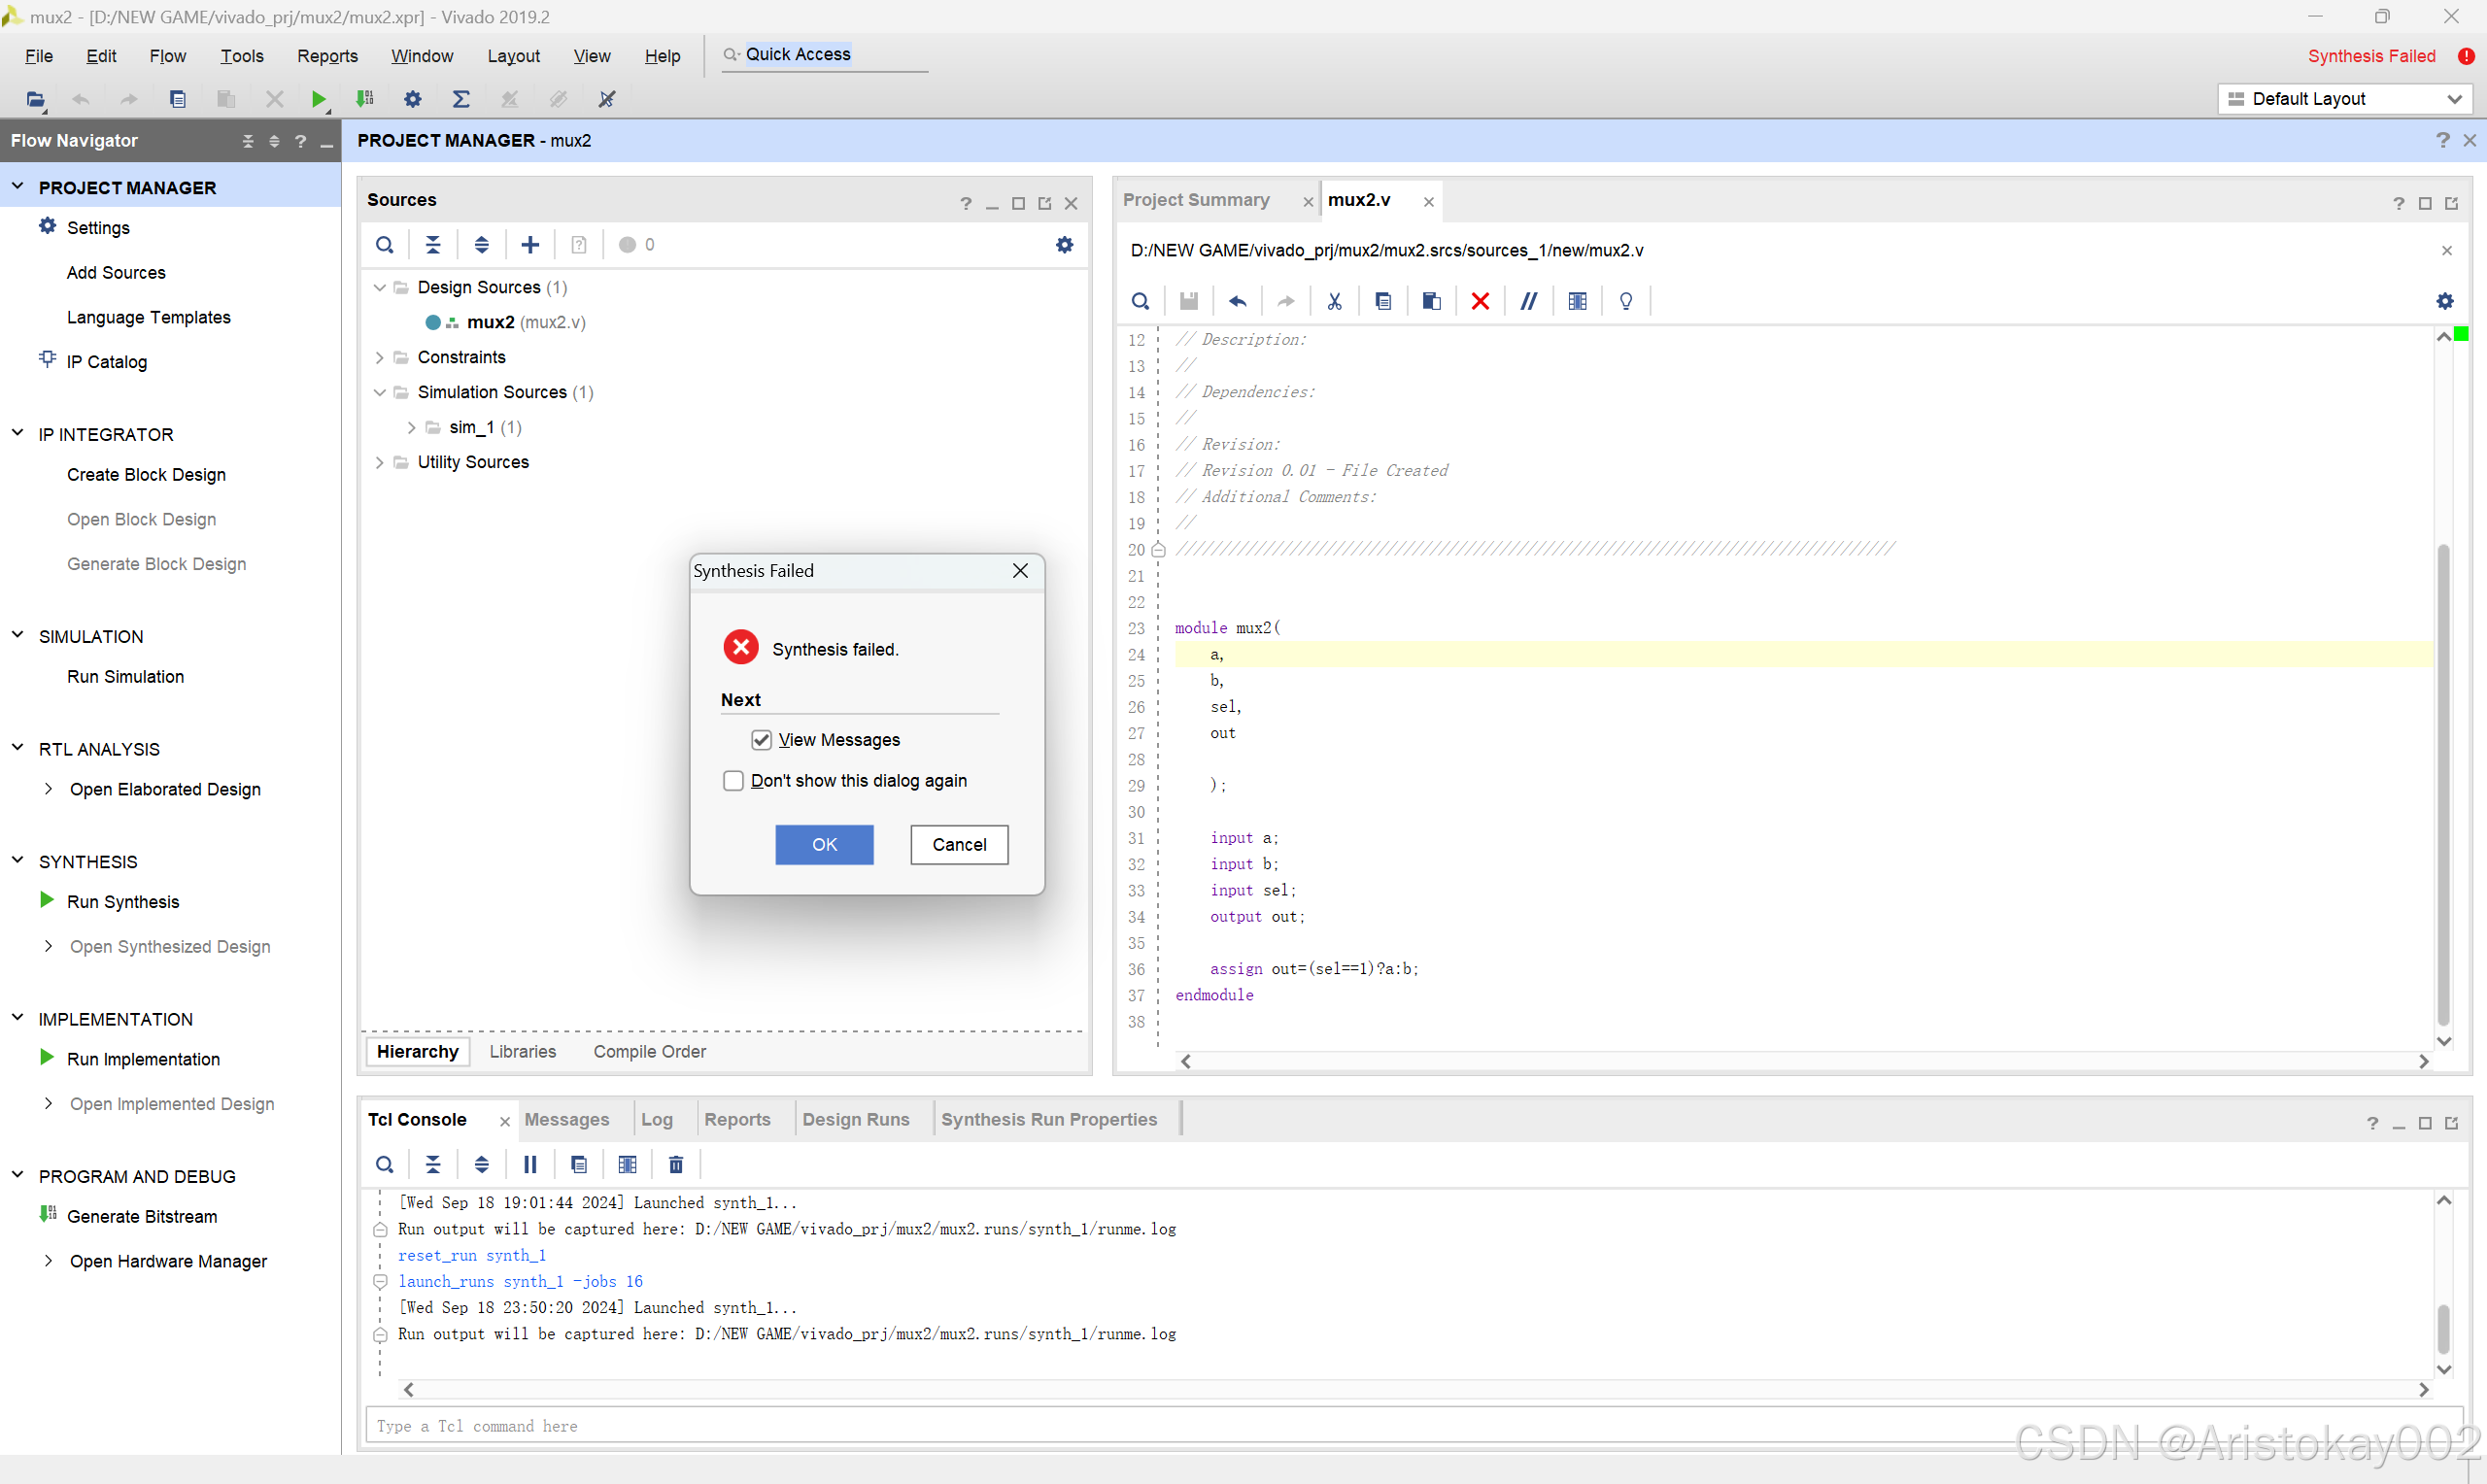The image size is (2487, 1484).
Task: Click Cancel in Synthesis Failed dialog
Action: pyautogui.click(x=959, y=845)
